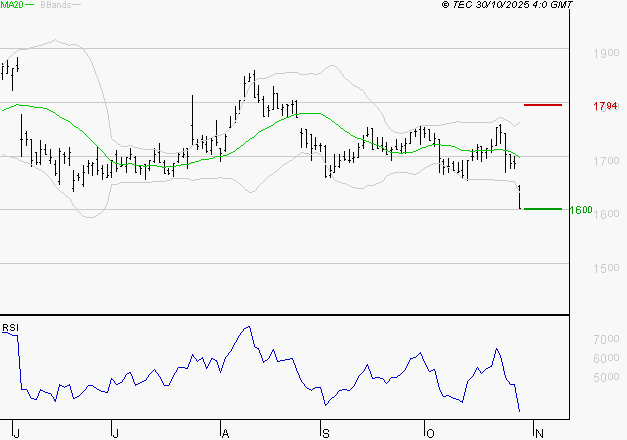Click the O month axis label
This screenshot has height=440, width=627.
(430, 434)
